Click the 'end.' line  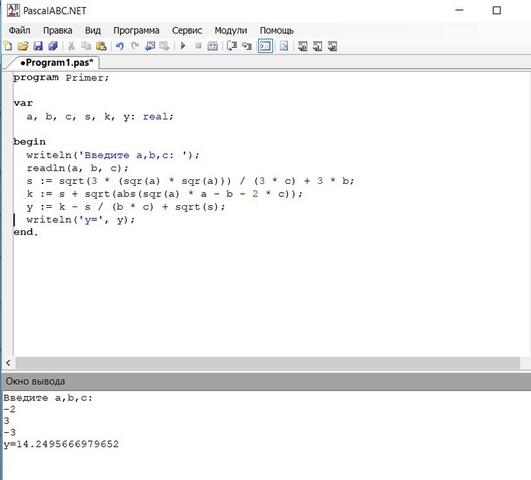(x=25, y=232)
